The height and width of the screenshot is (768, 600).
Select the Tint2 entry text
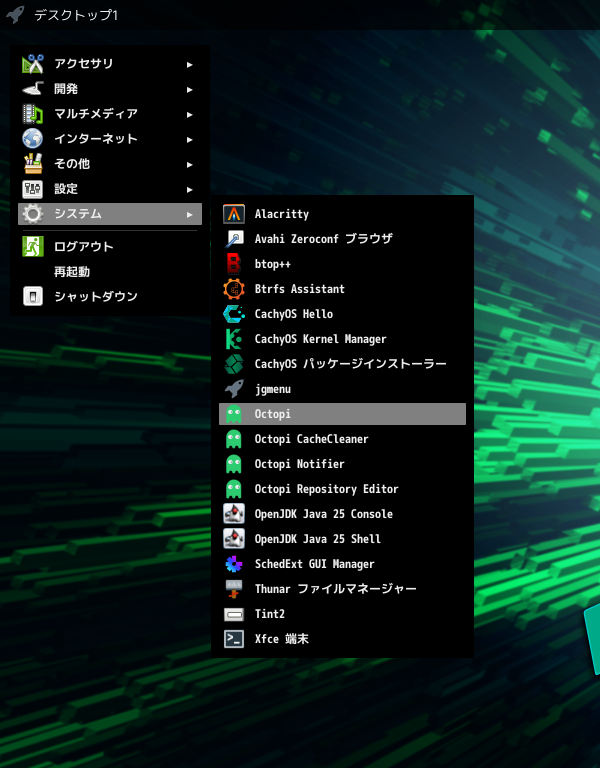point(269,614)
